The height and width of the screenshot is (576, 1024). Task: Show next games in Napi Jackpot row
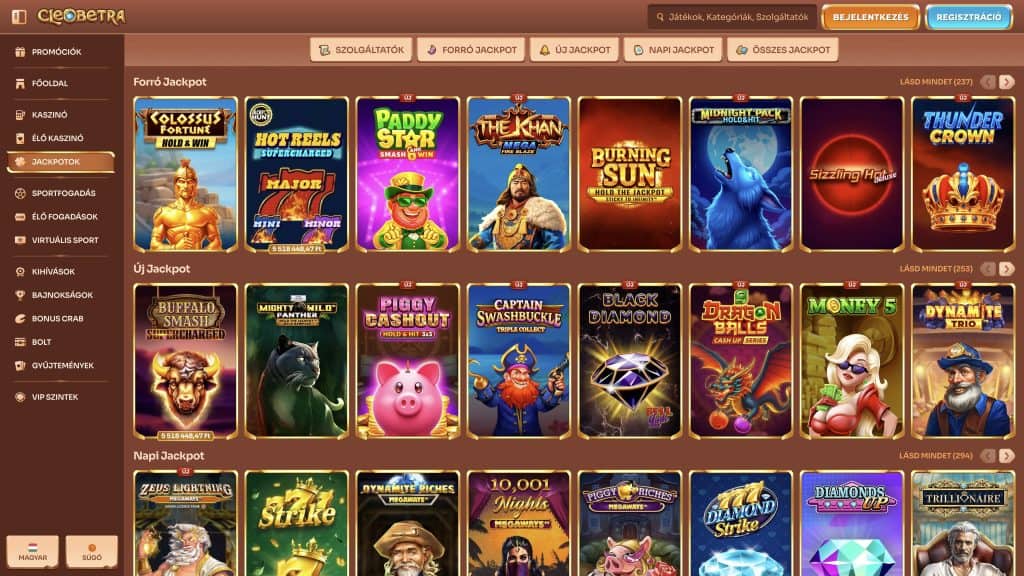[1006, 455]
